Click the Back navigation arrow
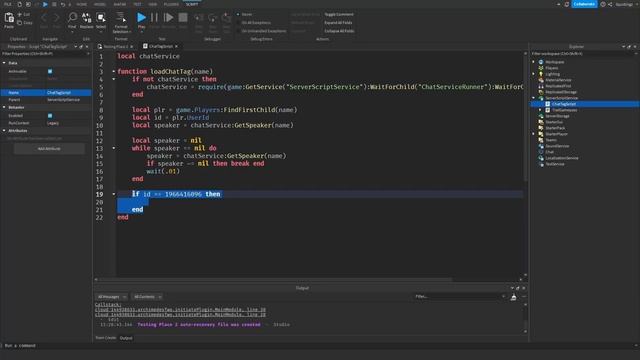Screen dimensions: 640x360 (x=44, y=18)
